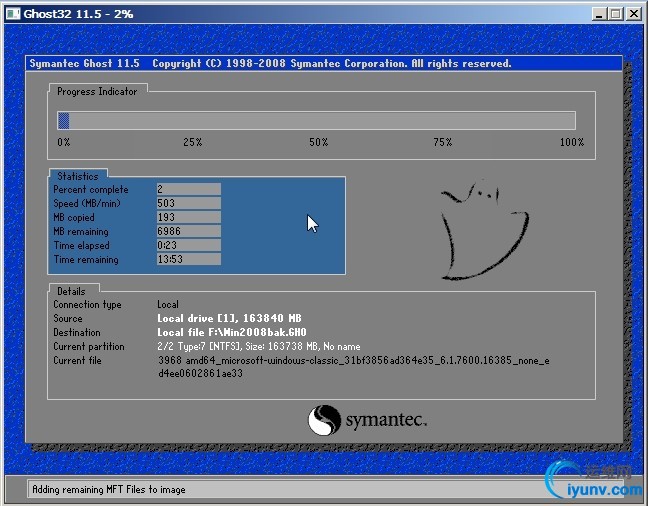Select the Time elapsed value 0:23
This screenshot has height=506, width=648.
coord(188,245)
